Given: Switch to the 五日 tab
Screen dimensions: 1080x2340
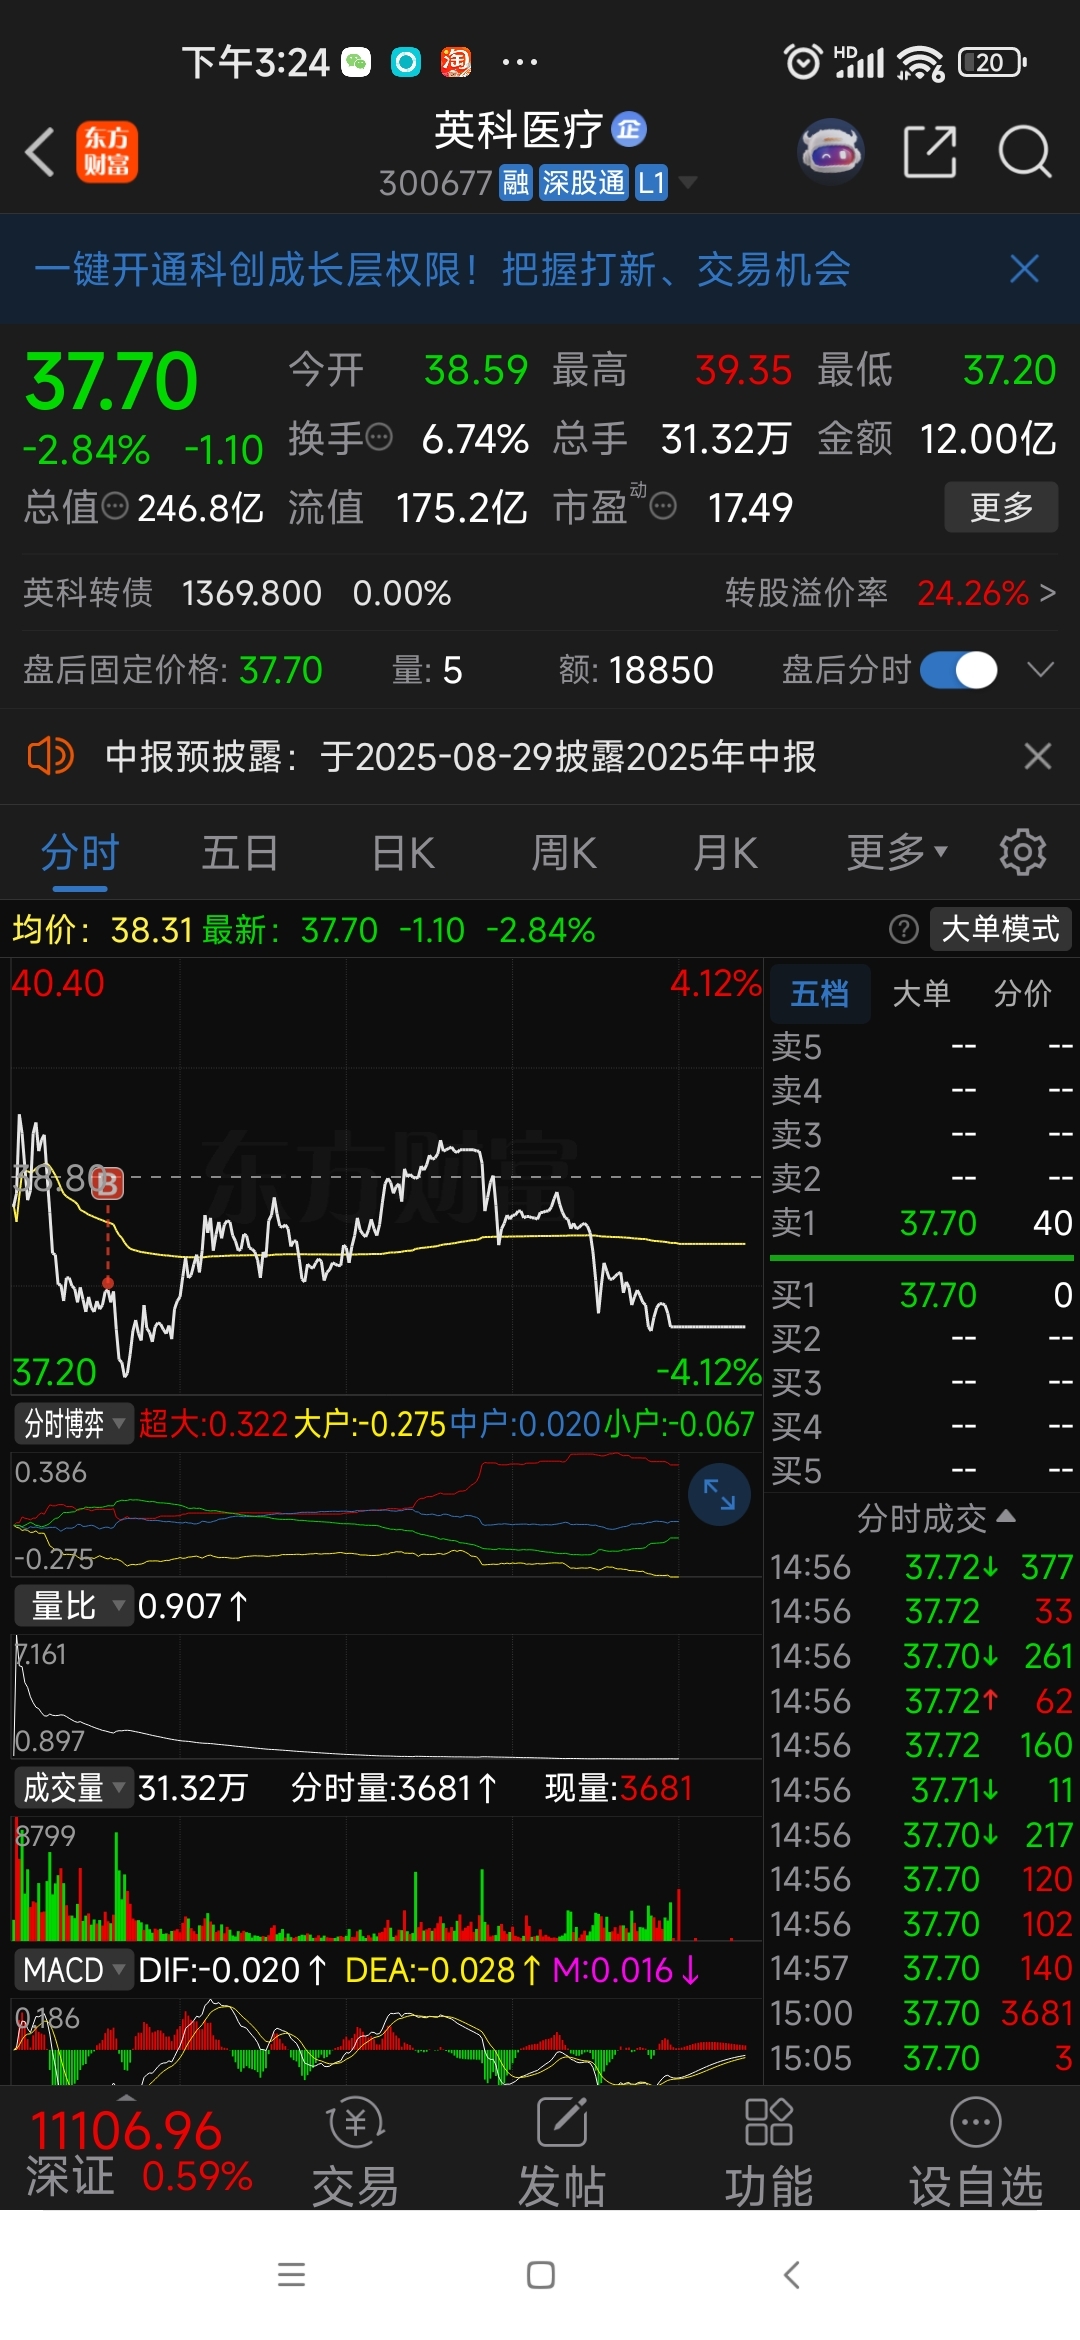Looking at the screenshot, I should coord(240,852).
